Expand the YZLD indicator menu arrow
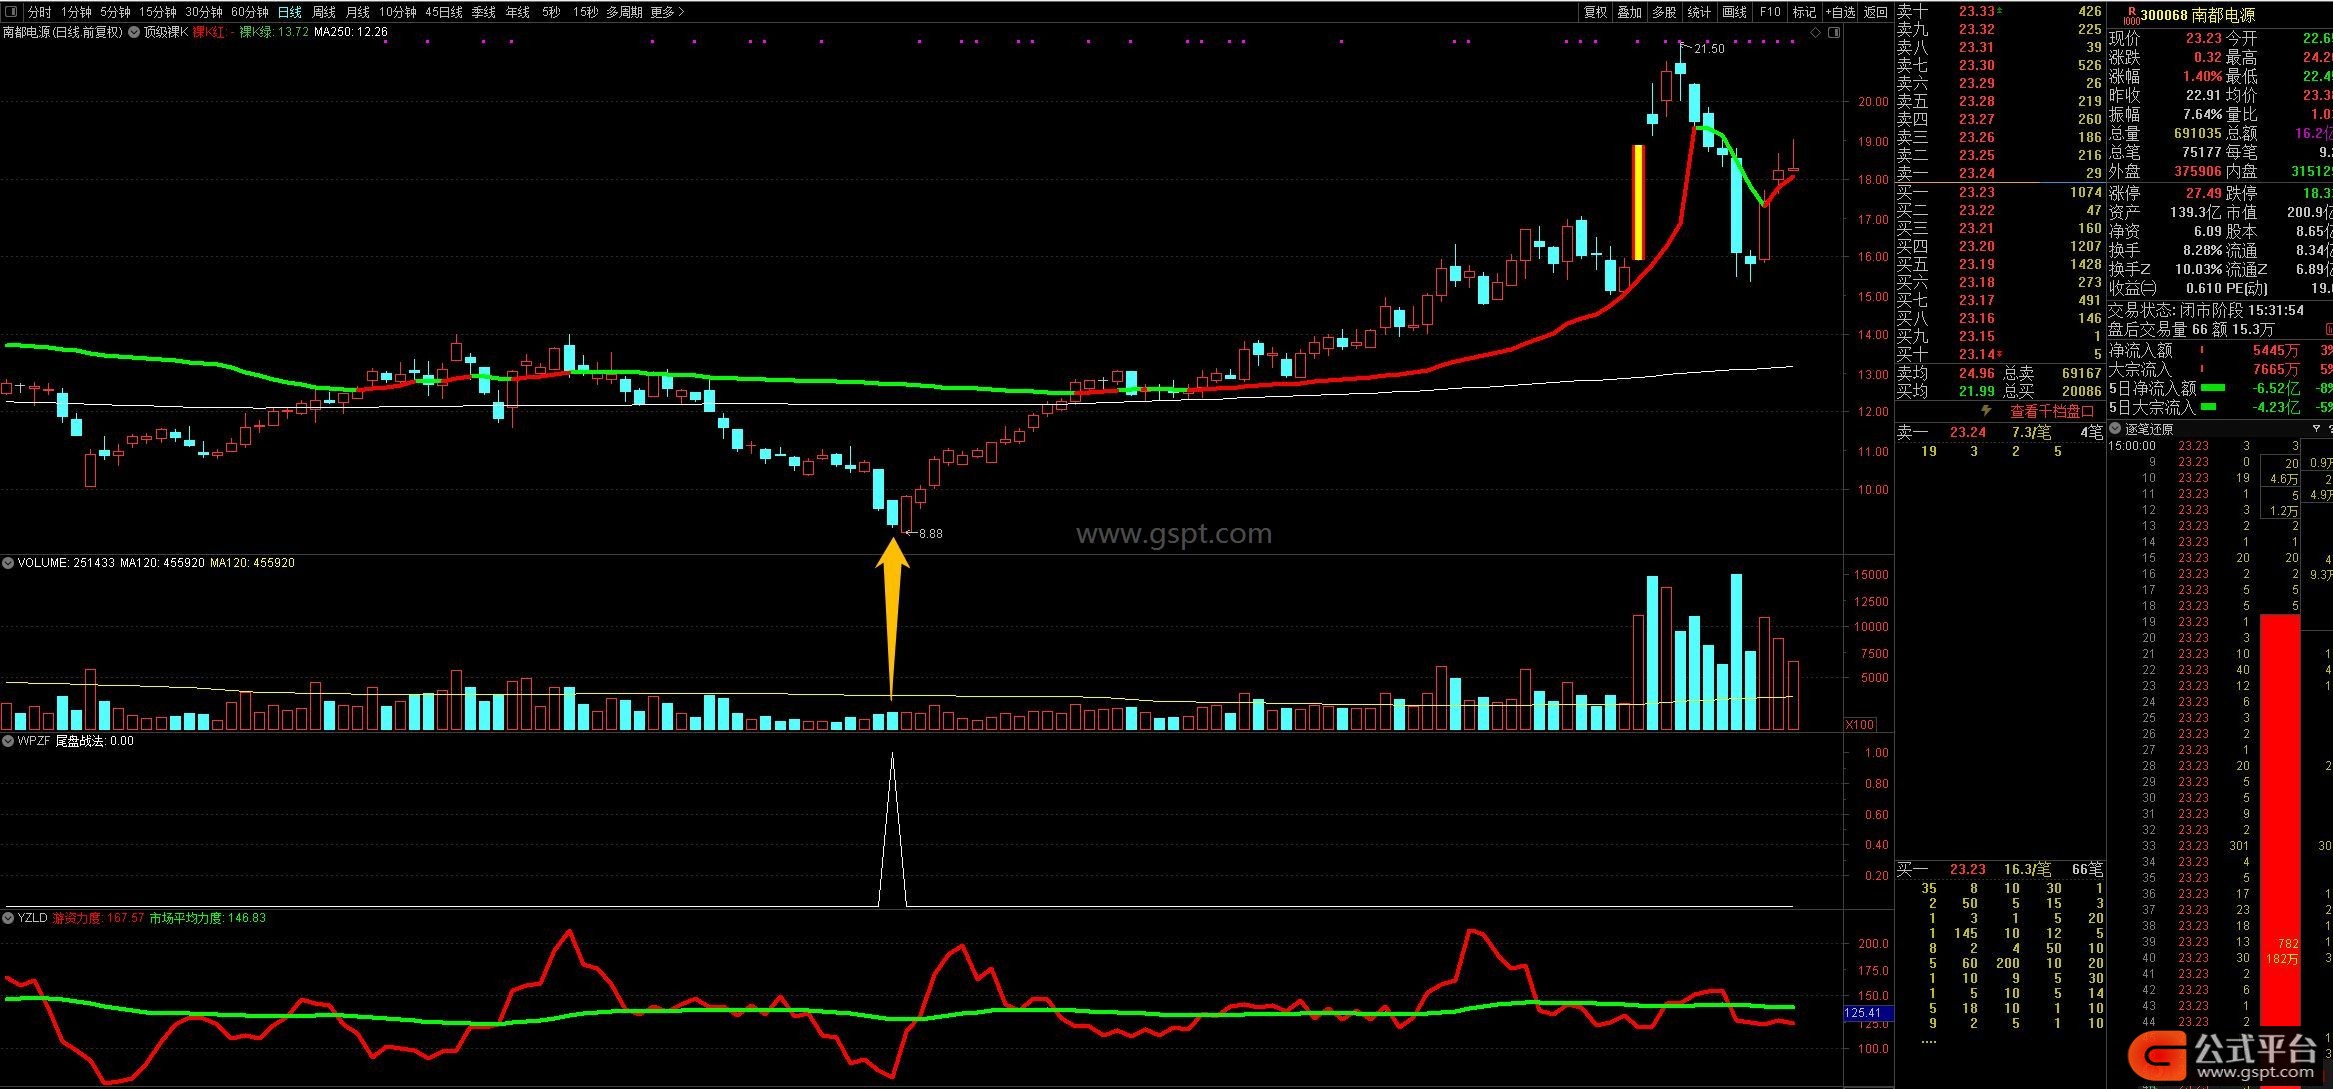Image resolution: width=2333 pixels, height=1089 pixels. 8,917
